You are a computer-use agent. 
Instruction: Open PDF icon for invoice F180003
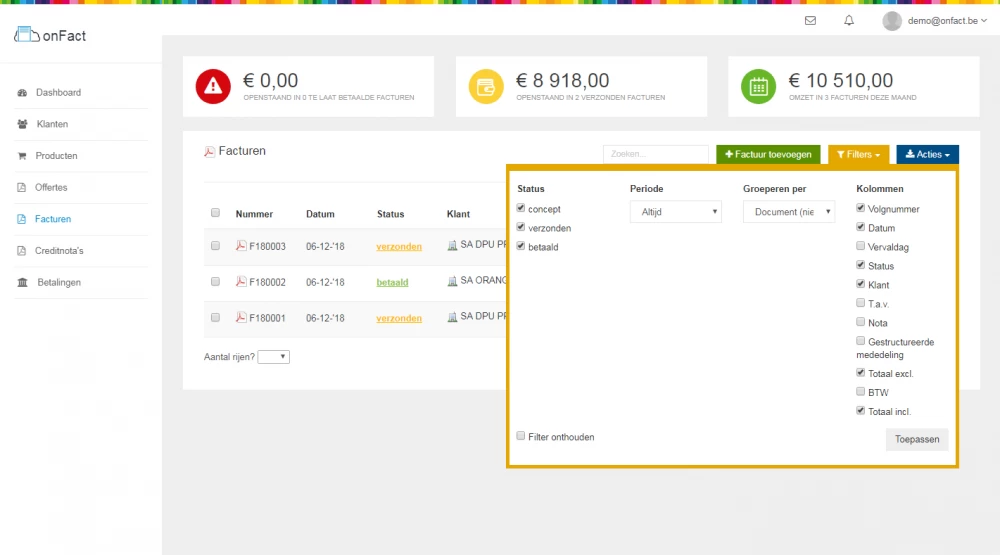241,246
